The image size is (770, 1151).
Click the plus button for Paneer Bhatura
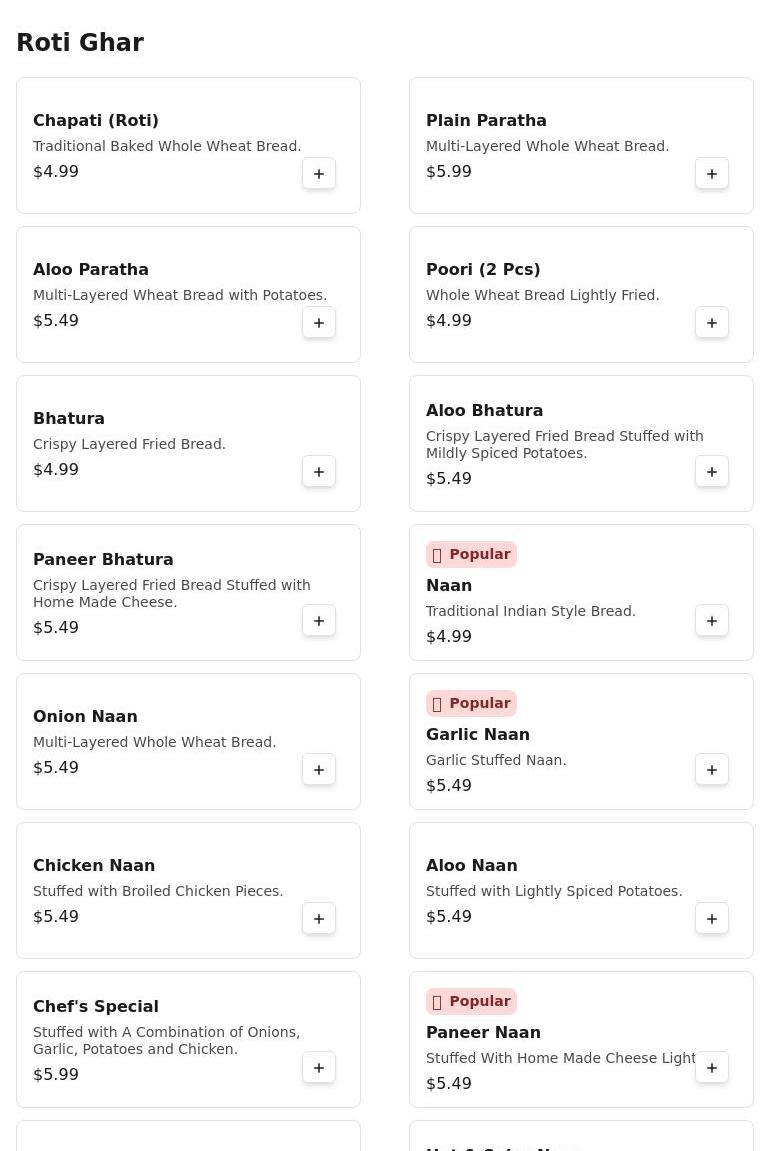point(319,621)
